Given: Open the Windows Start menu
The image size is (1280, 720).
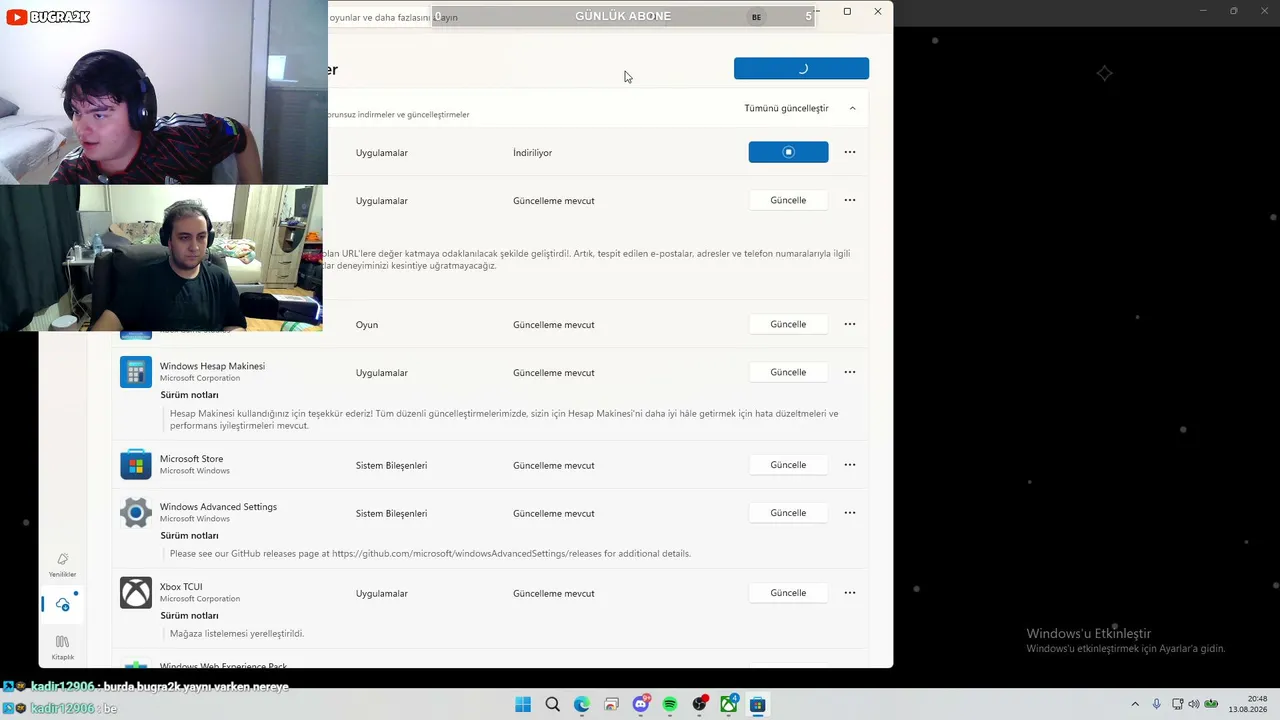Looking at the screenshot, I should tap(523, 705).
